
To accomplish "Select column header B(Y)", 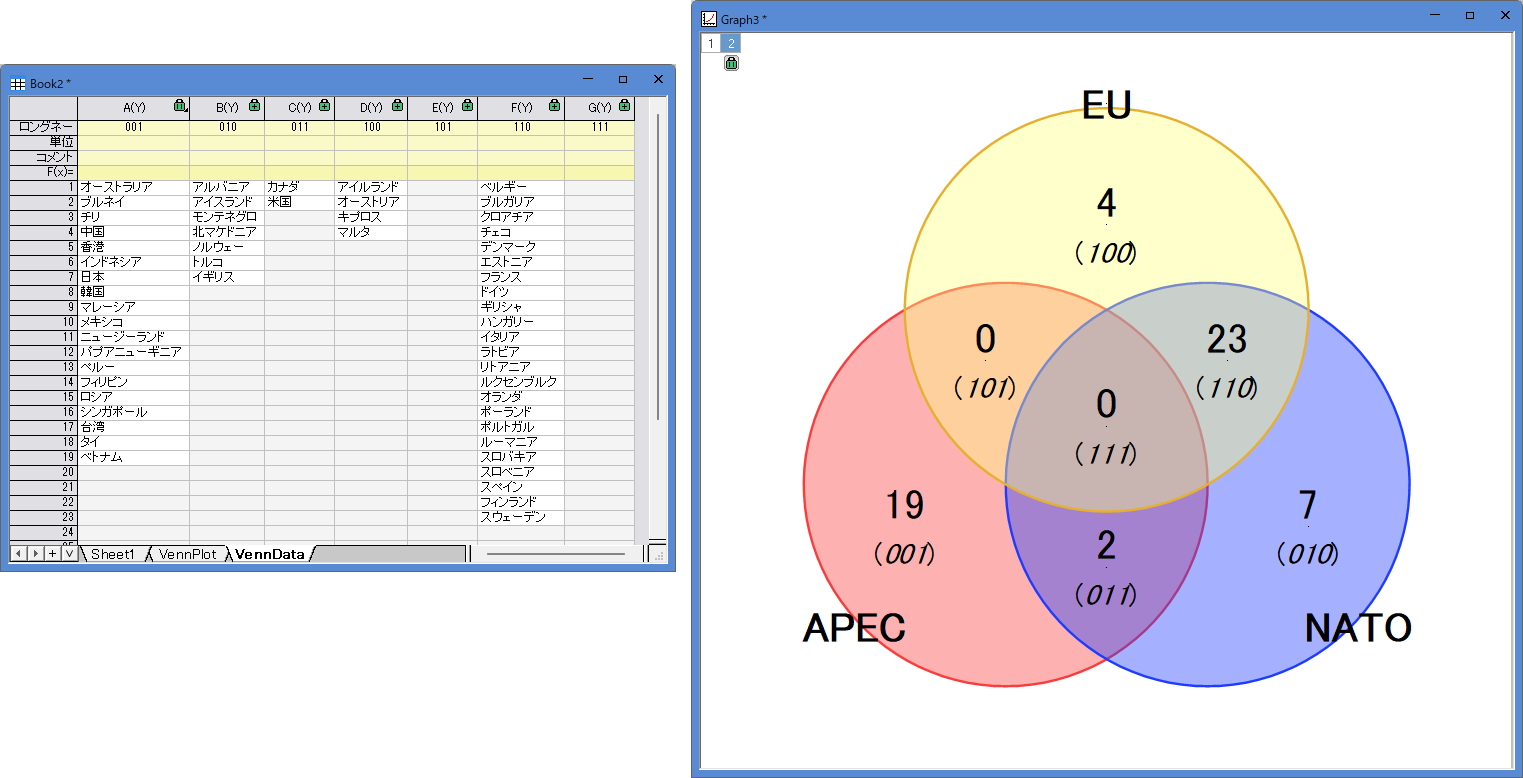I will (227, 107).
